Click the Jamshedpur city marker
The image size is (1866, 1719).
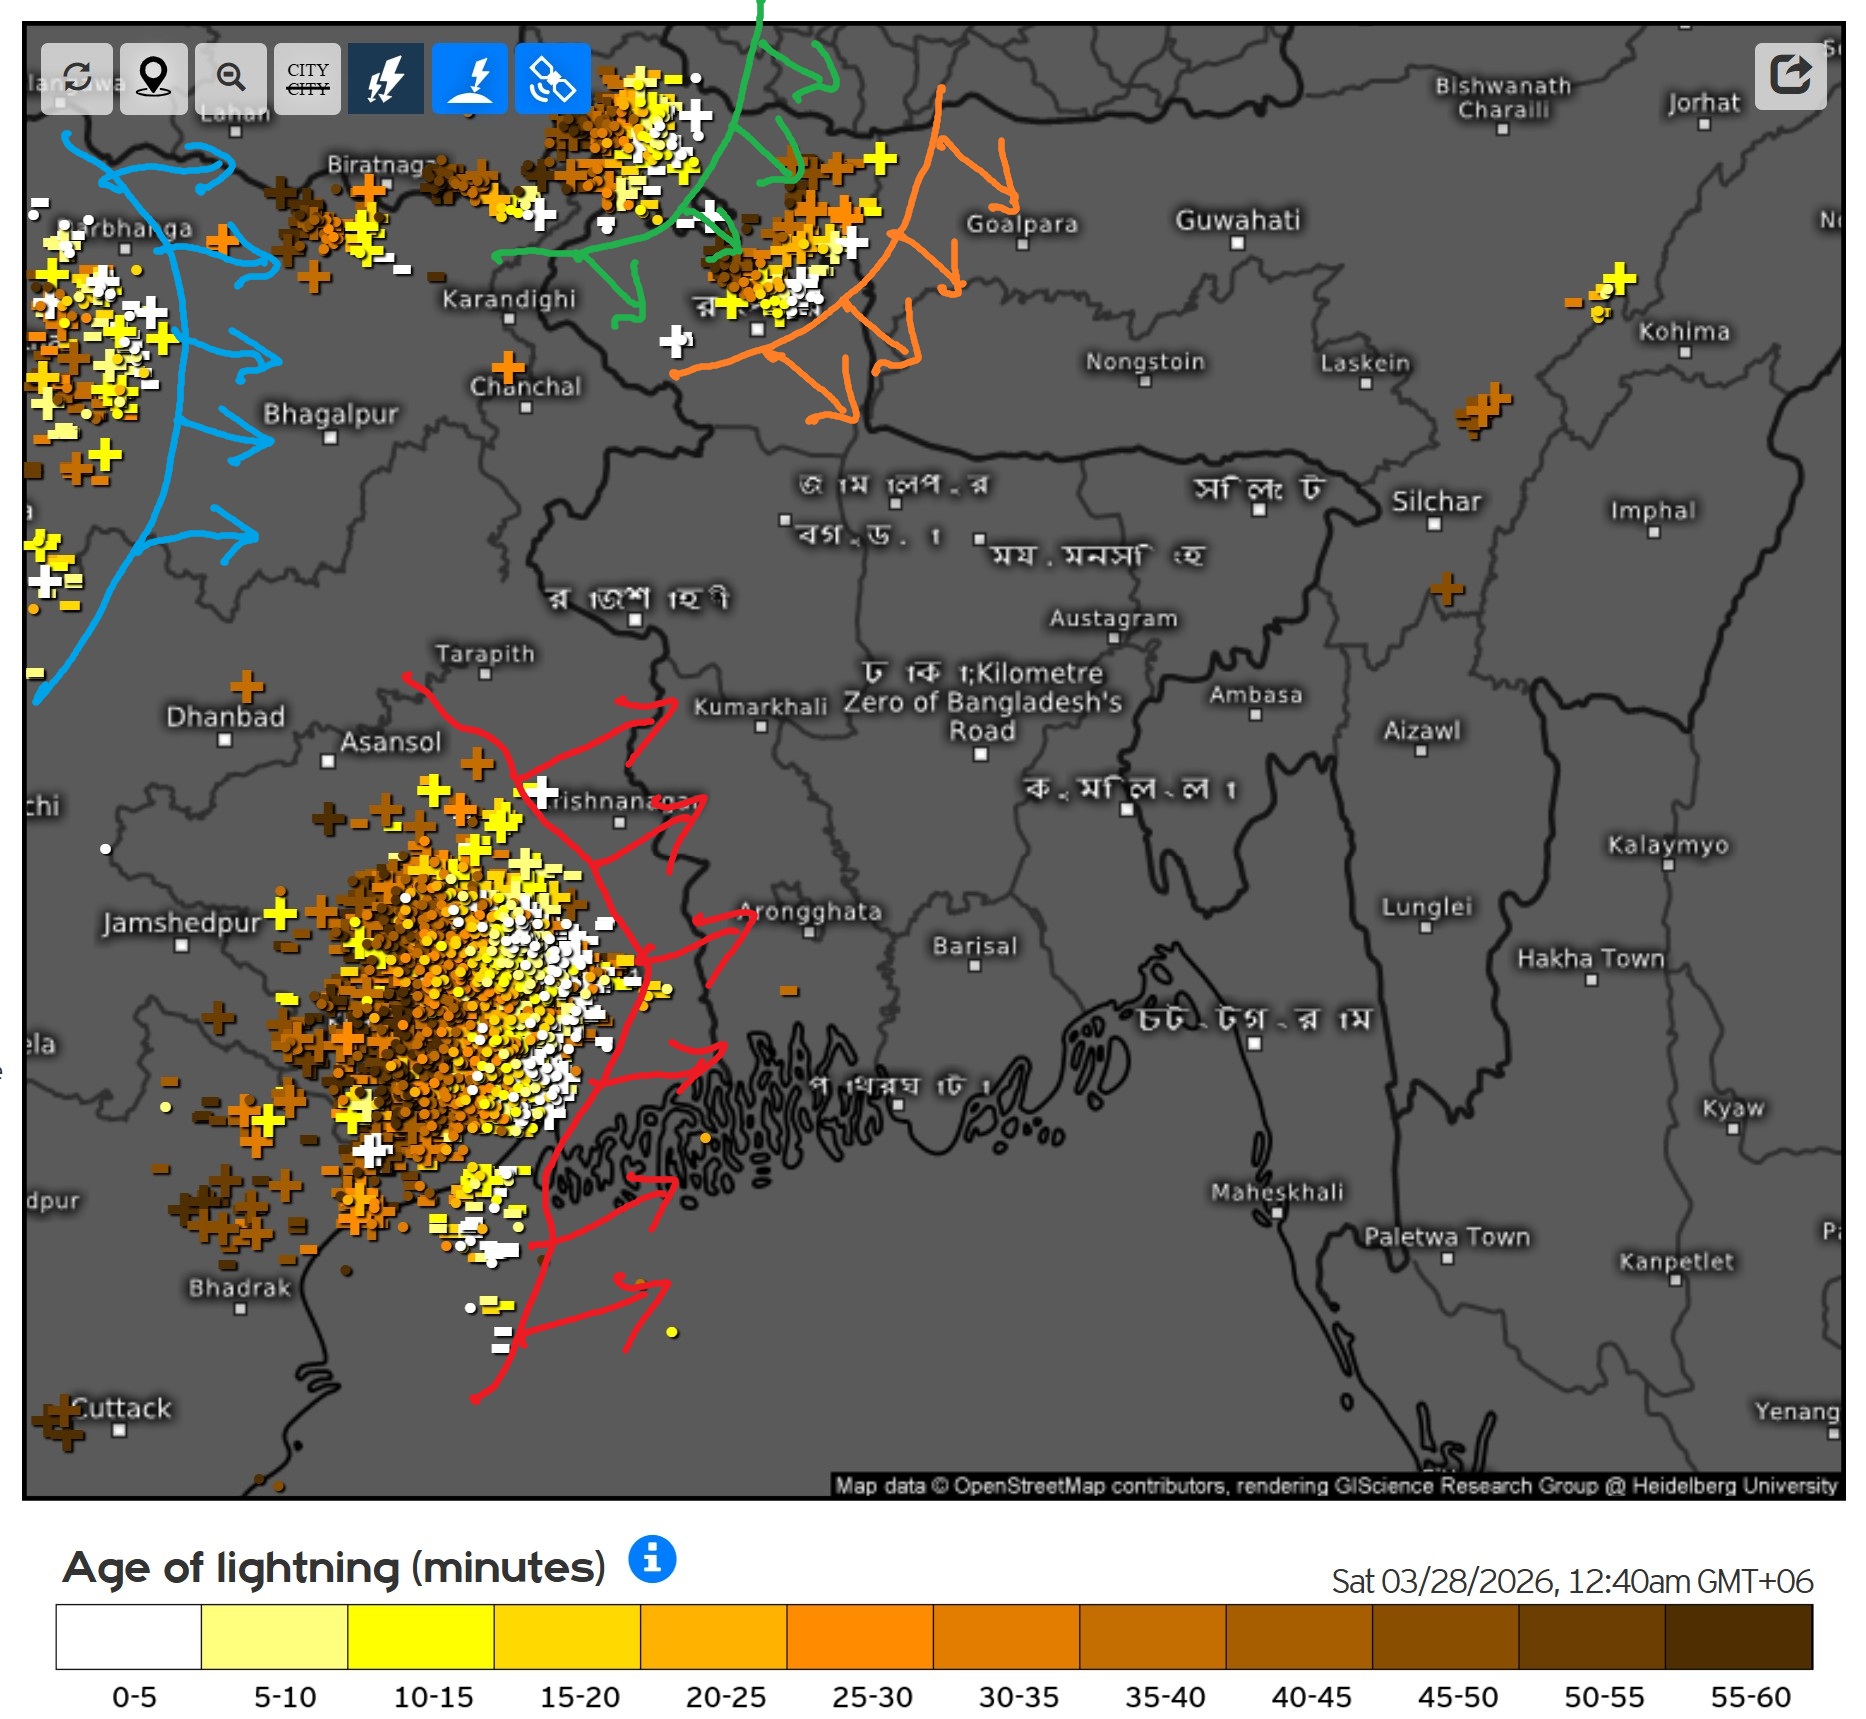tap(182, 945)
